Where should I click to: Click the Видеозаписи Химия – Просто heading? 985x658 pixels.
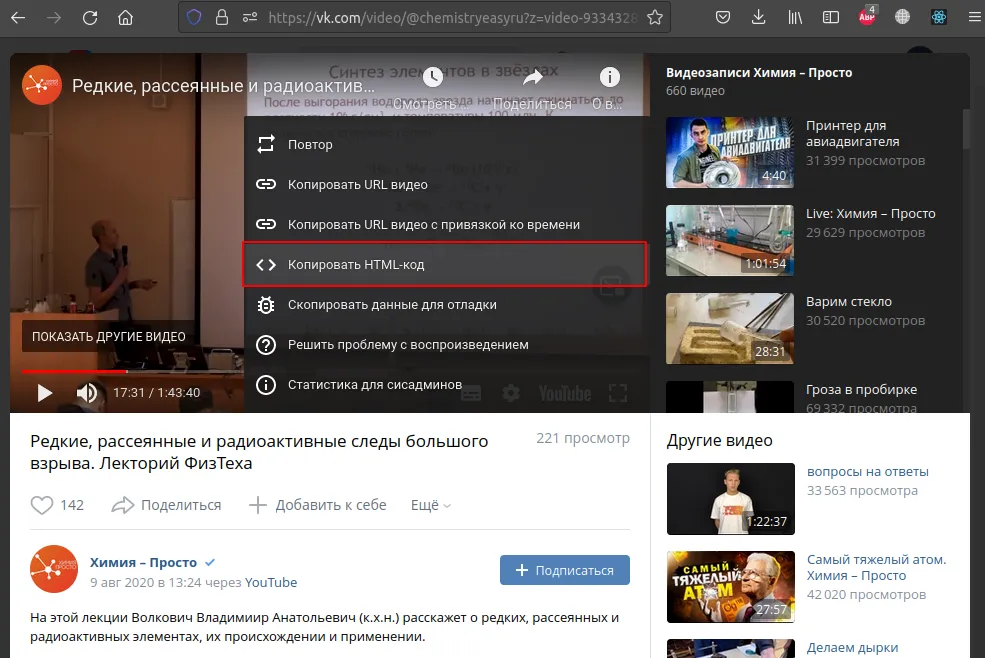(x=759, y=72)
